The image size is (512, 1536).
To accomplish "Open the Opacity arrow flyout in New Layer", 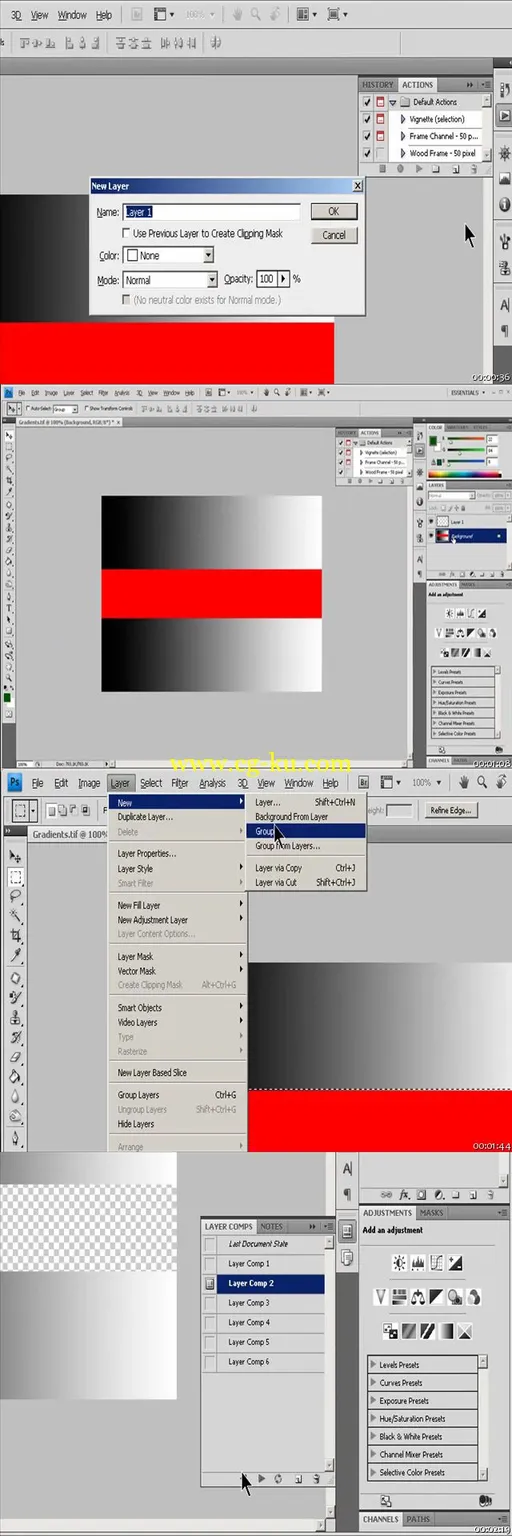I will click(x=283, y=279).
